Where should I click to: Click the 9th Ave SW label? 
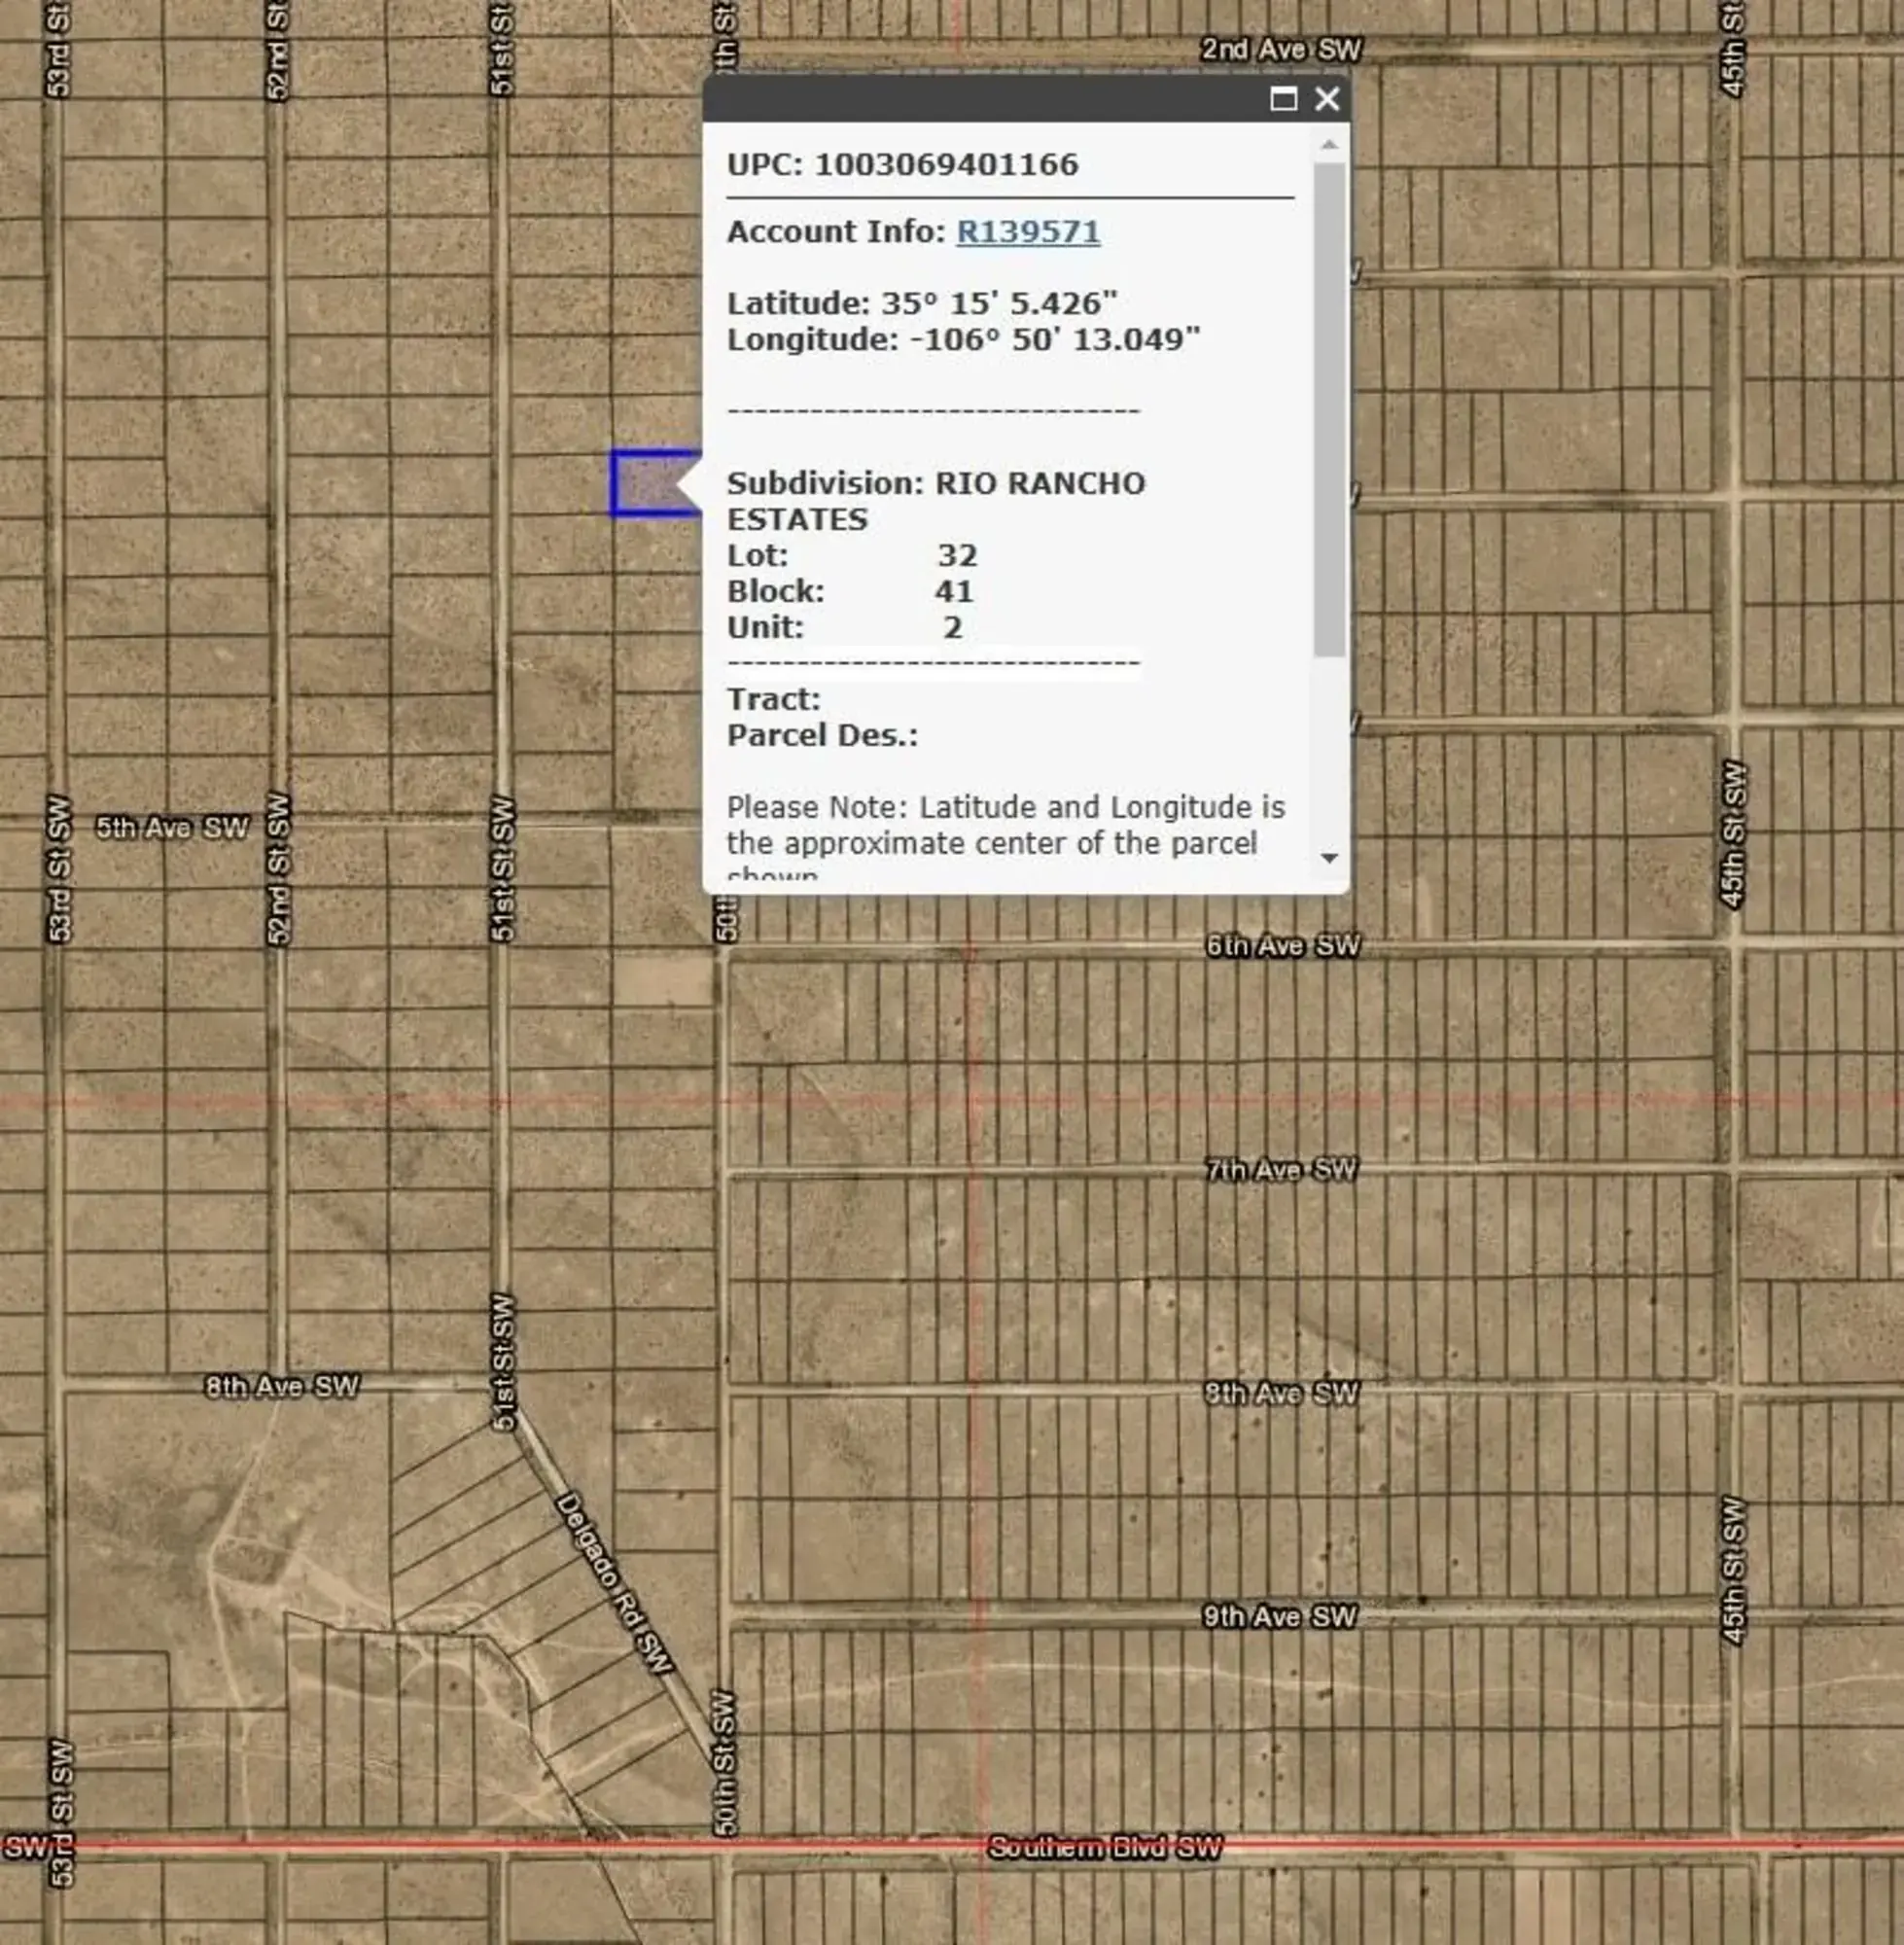[1279, 1616]
